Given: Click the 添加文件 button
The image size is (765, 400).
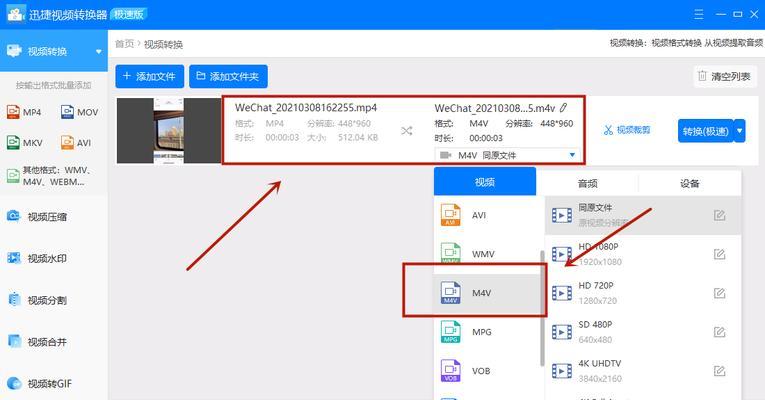Looking at the screenshot, I should [150, 77].
